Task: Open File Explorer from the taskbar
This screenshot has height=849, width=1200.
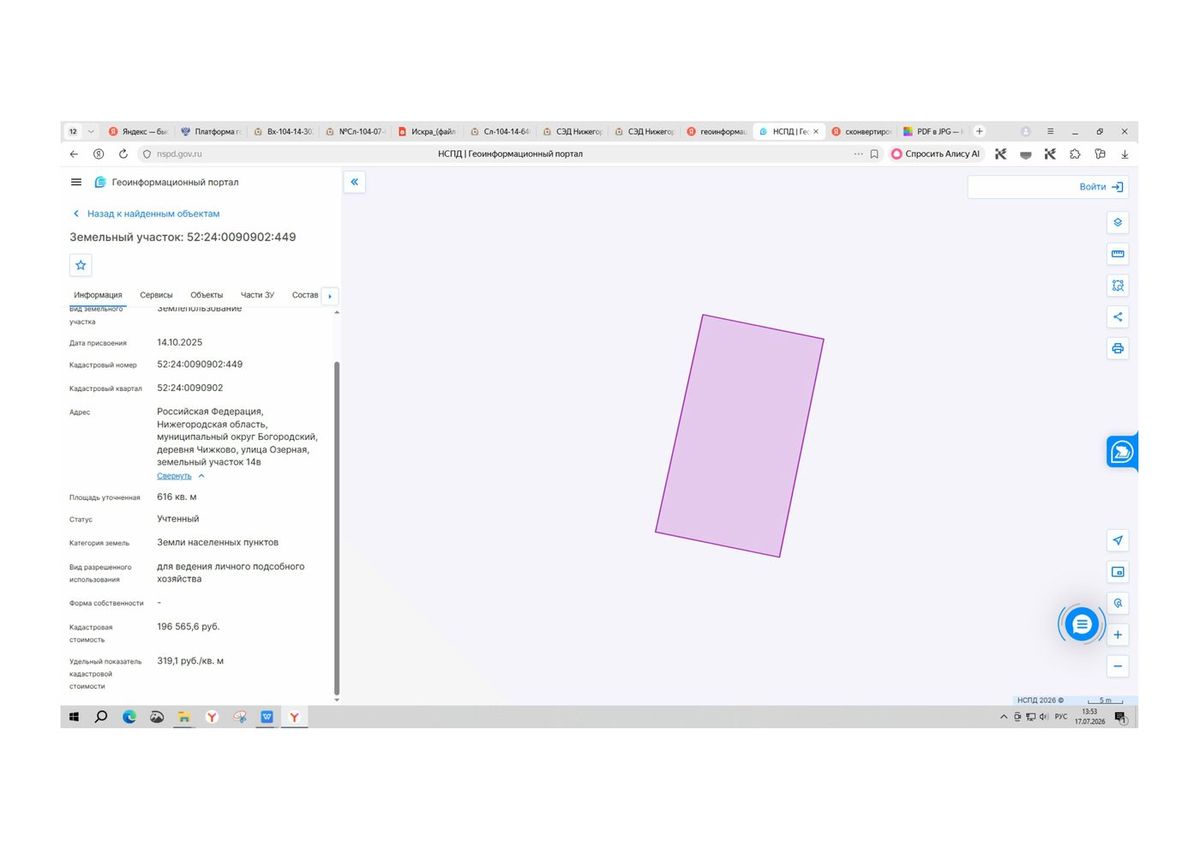Action: point(184,717)
